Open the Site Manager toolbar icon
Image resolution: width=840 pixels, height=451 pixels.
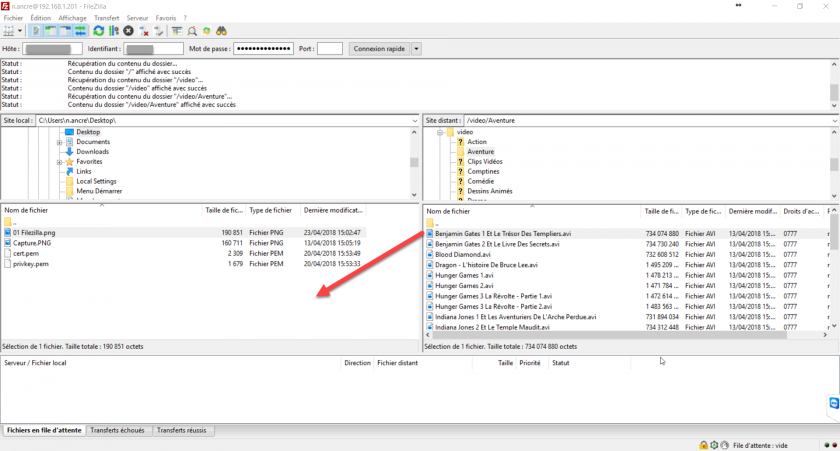click(9, 31)
